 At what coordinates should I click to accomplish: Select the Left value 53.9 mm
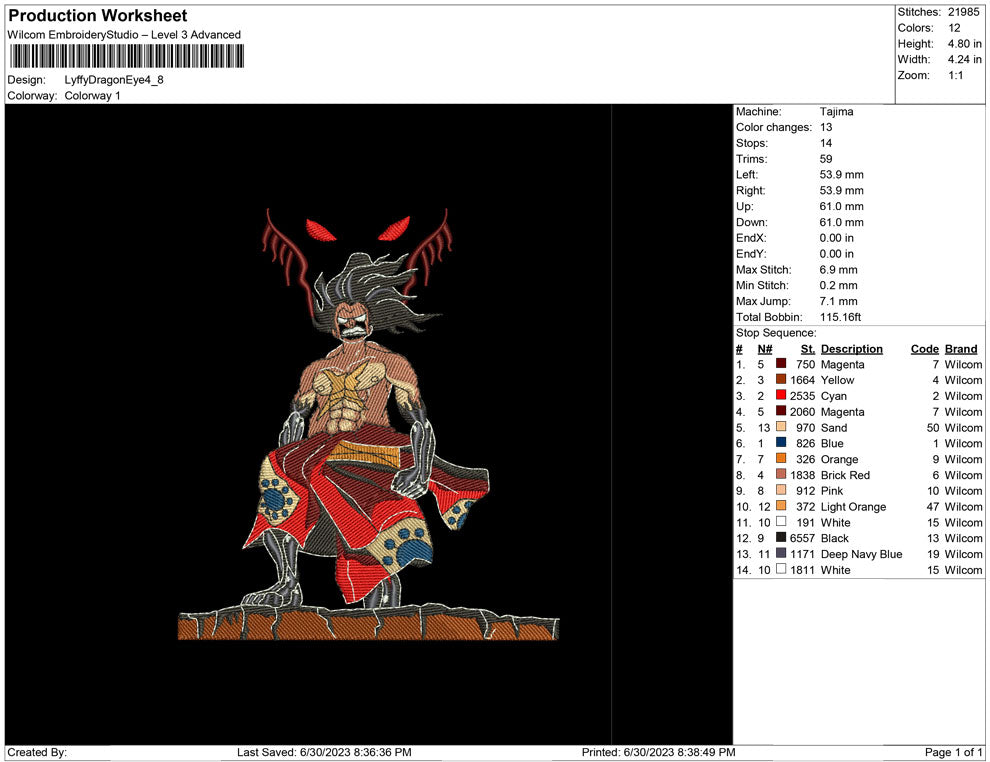pyautogui.click(x=842, y=174)
